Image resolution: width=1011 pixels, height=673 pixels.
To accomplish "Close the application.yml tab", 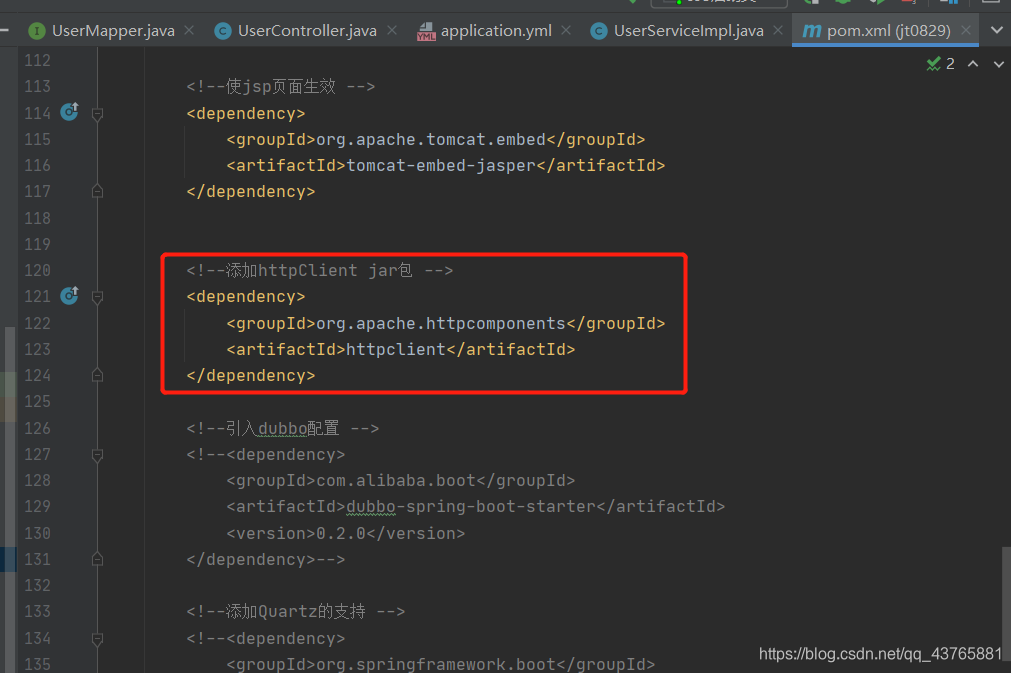I will [566, 30].
